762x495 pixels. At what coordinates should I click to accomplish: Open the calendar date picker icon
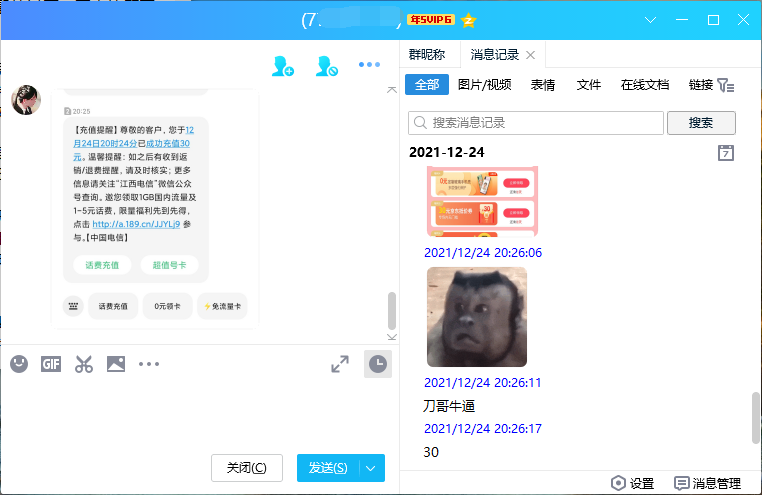click(726, 153)
